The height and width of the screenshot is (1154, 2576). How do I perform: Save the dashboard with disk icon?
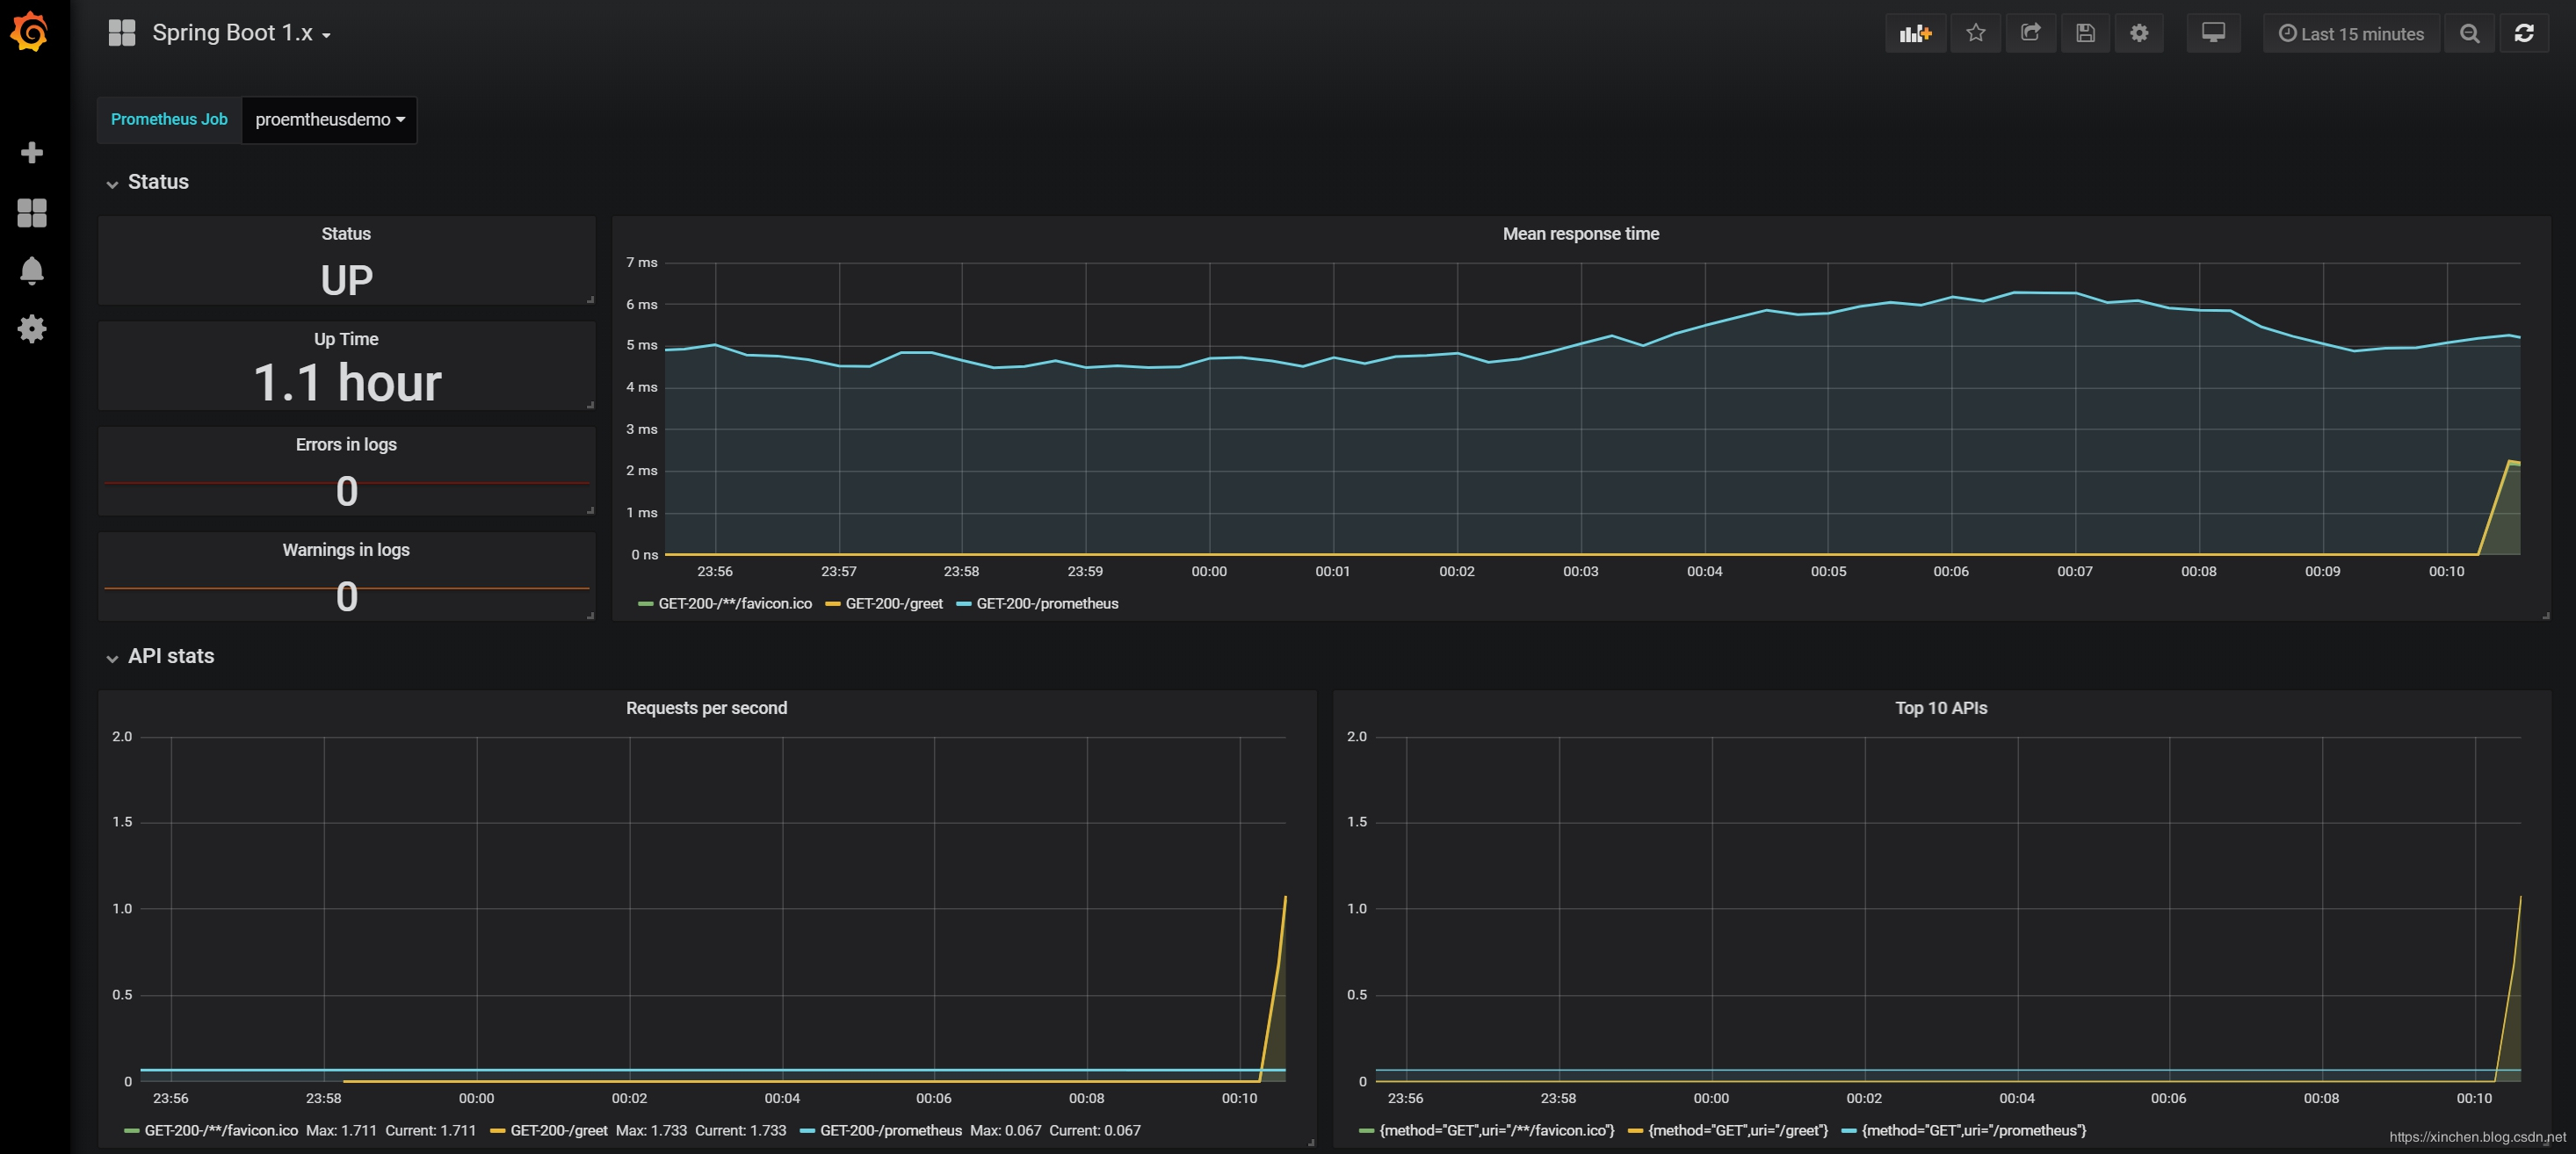point(2085,33)
